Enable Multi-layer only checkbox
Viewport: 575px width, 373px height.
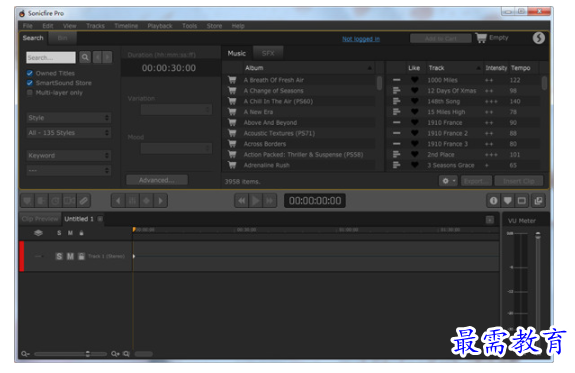(x=30, y=92)
